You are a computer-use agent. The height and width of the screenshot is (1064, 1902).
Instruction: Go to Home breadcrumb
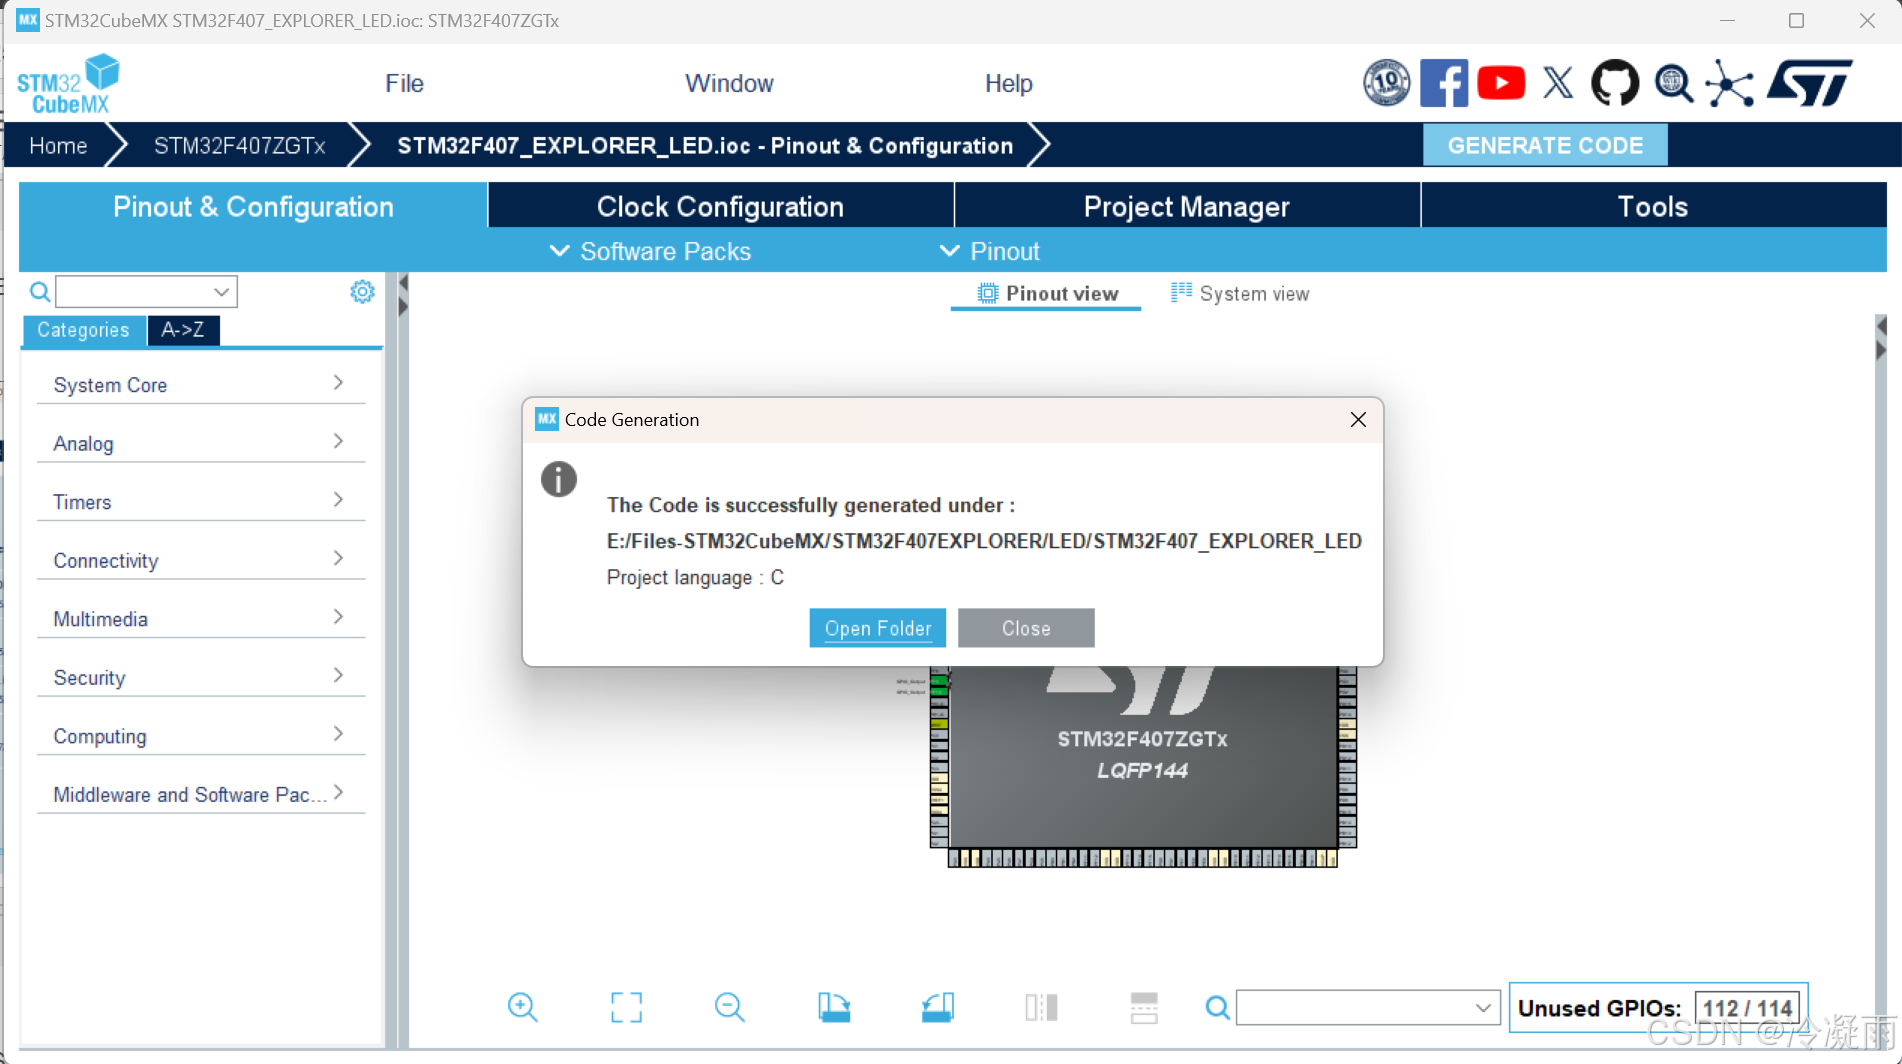coord(58,146)
